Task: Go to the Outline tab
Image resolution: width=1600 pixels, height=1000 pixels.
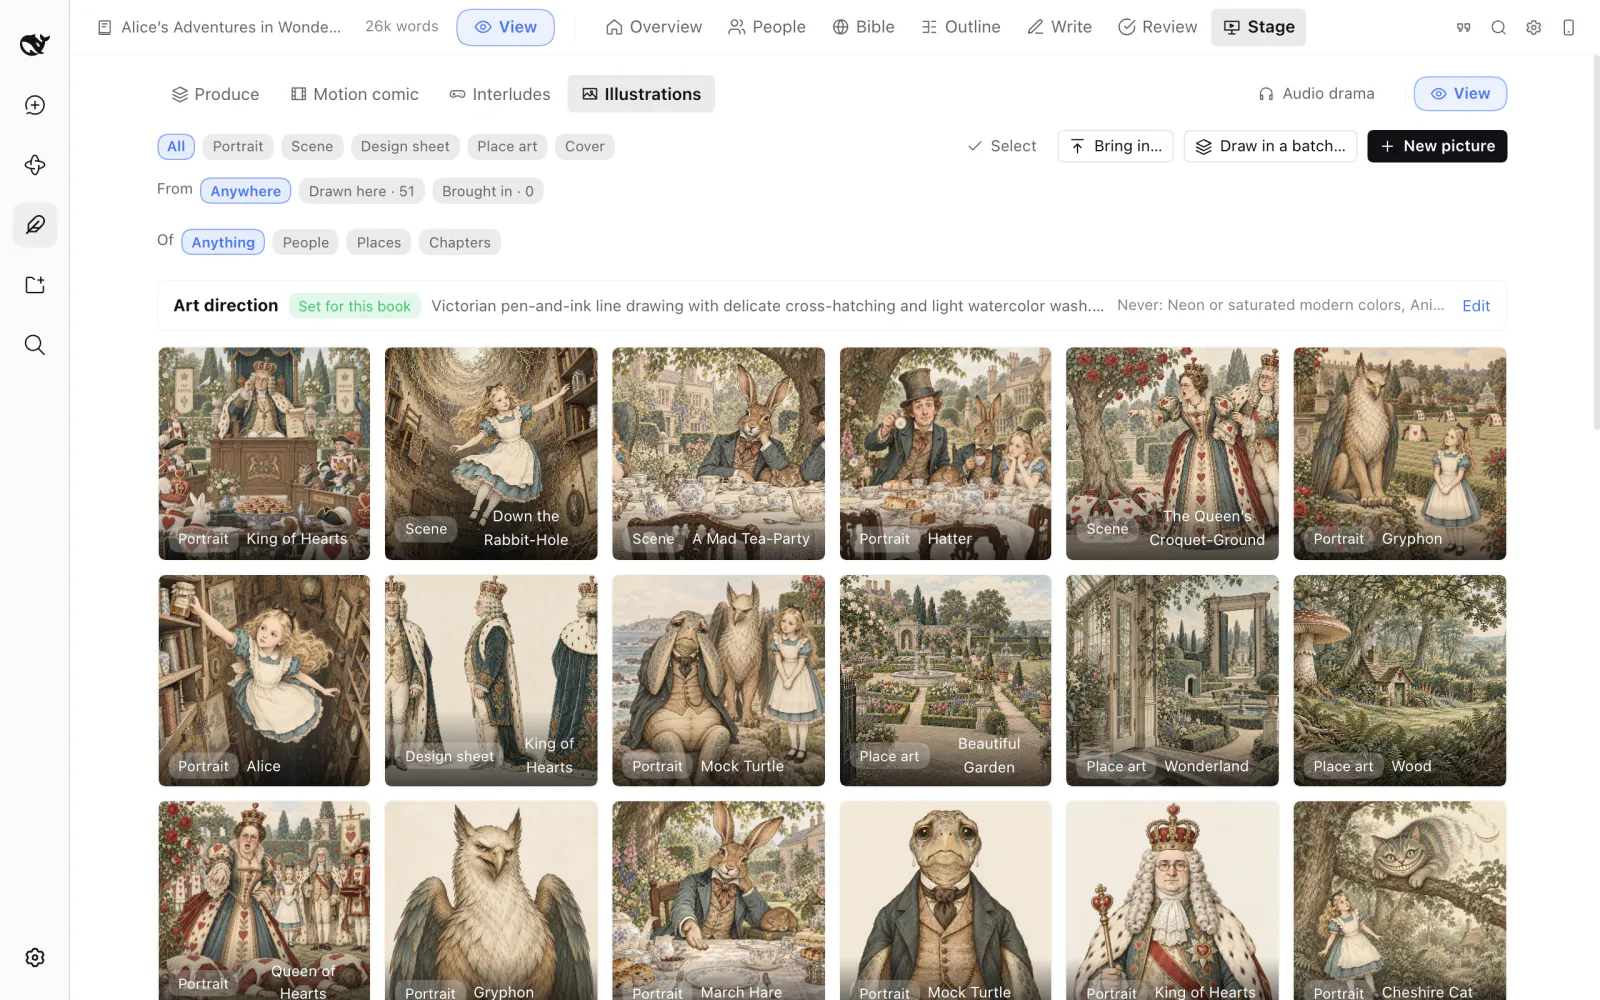Action: [961, 27]
